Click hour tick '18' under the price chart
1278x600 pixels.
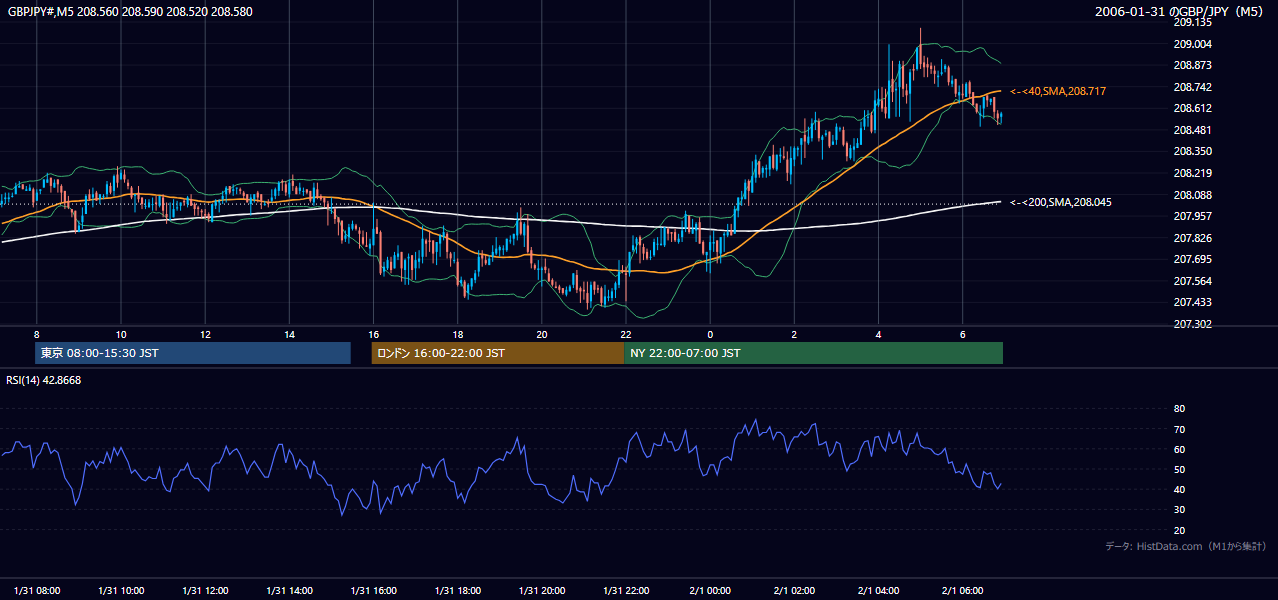(458, 334)
